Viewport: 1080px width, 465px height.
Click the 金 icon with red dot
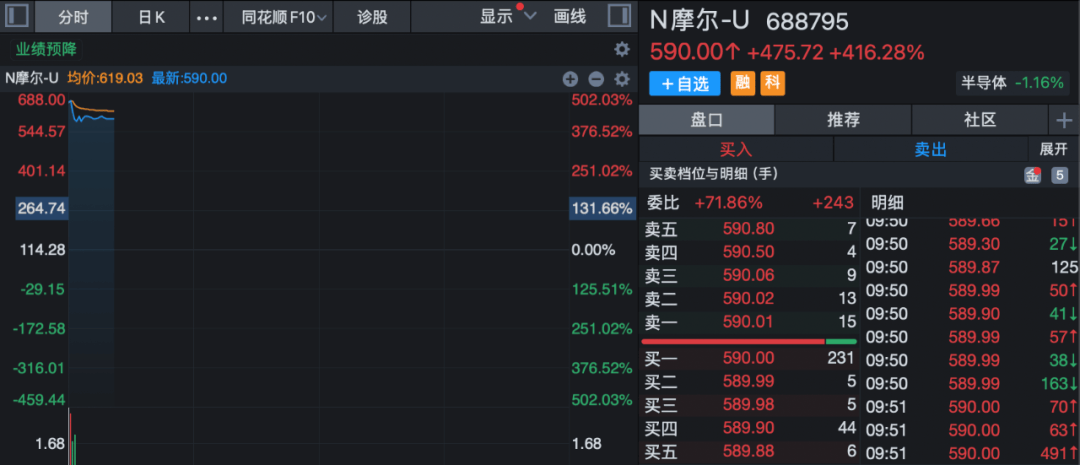1032,176
